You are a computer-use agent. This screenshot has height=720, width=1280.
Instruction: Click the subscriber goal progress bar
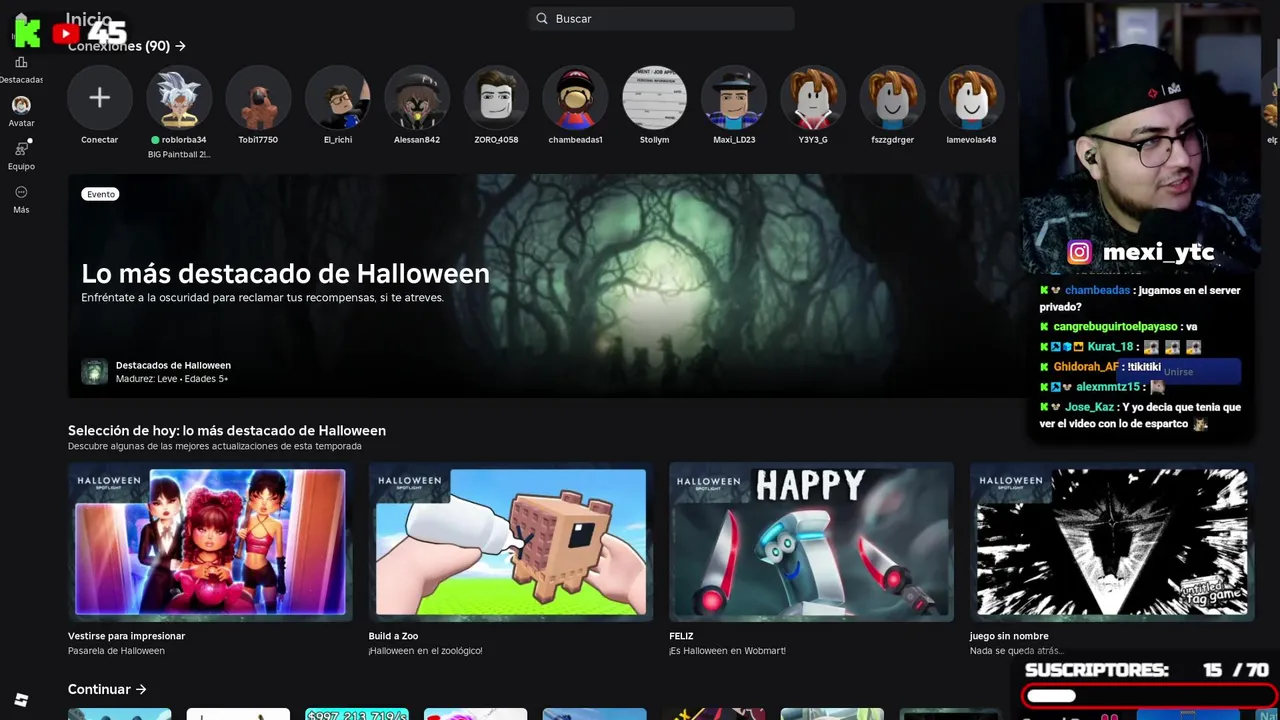pyautogui.click(x=1150, y=696)
